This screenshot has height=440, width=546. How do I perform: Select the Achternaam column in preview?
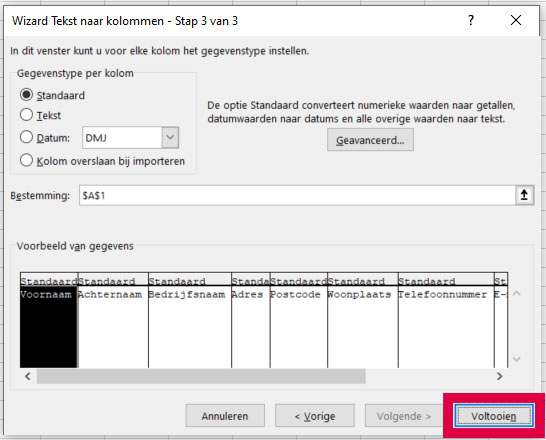click(113, 320)
